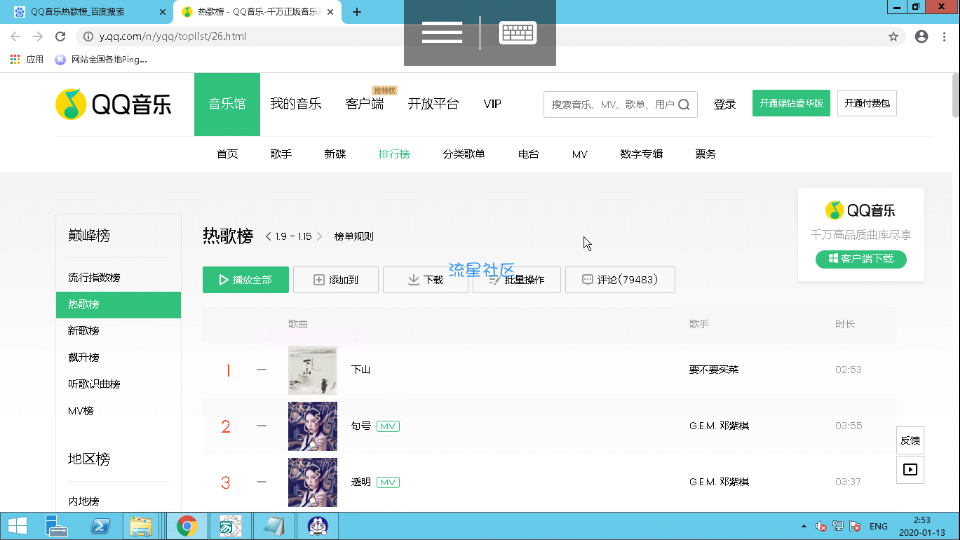Click 开通付费包 button
This screenshot has height=540, width=960.
click(x=867, y=103)
